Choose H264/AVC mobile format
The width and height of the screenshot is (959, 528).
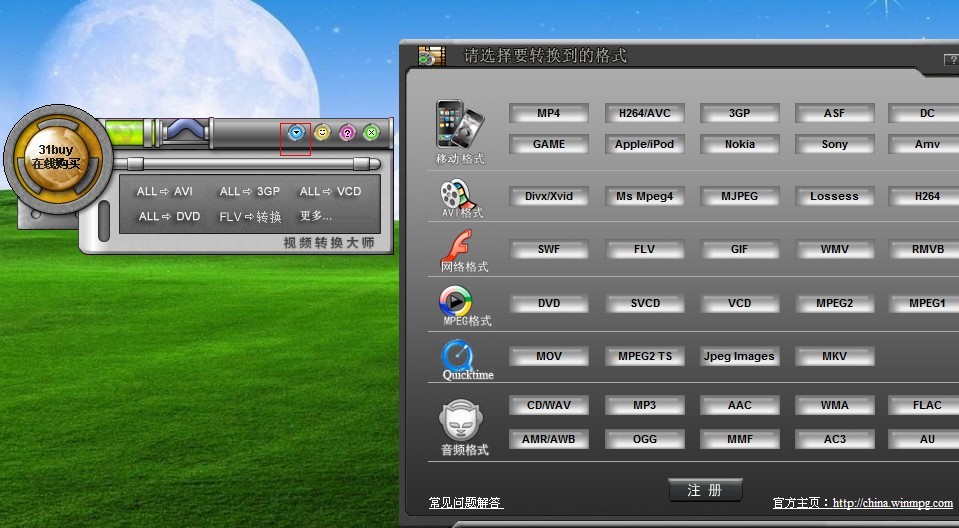pos(644,113)
